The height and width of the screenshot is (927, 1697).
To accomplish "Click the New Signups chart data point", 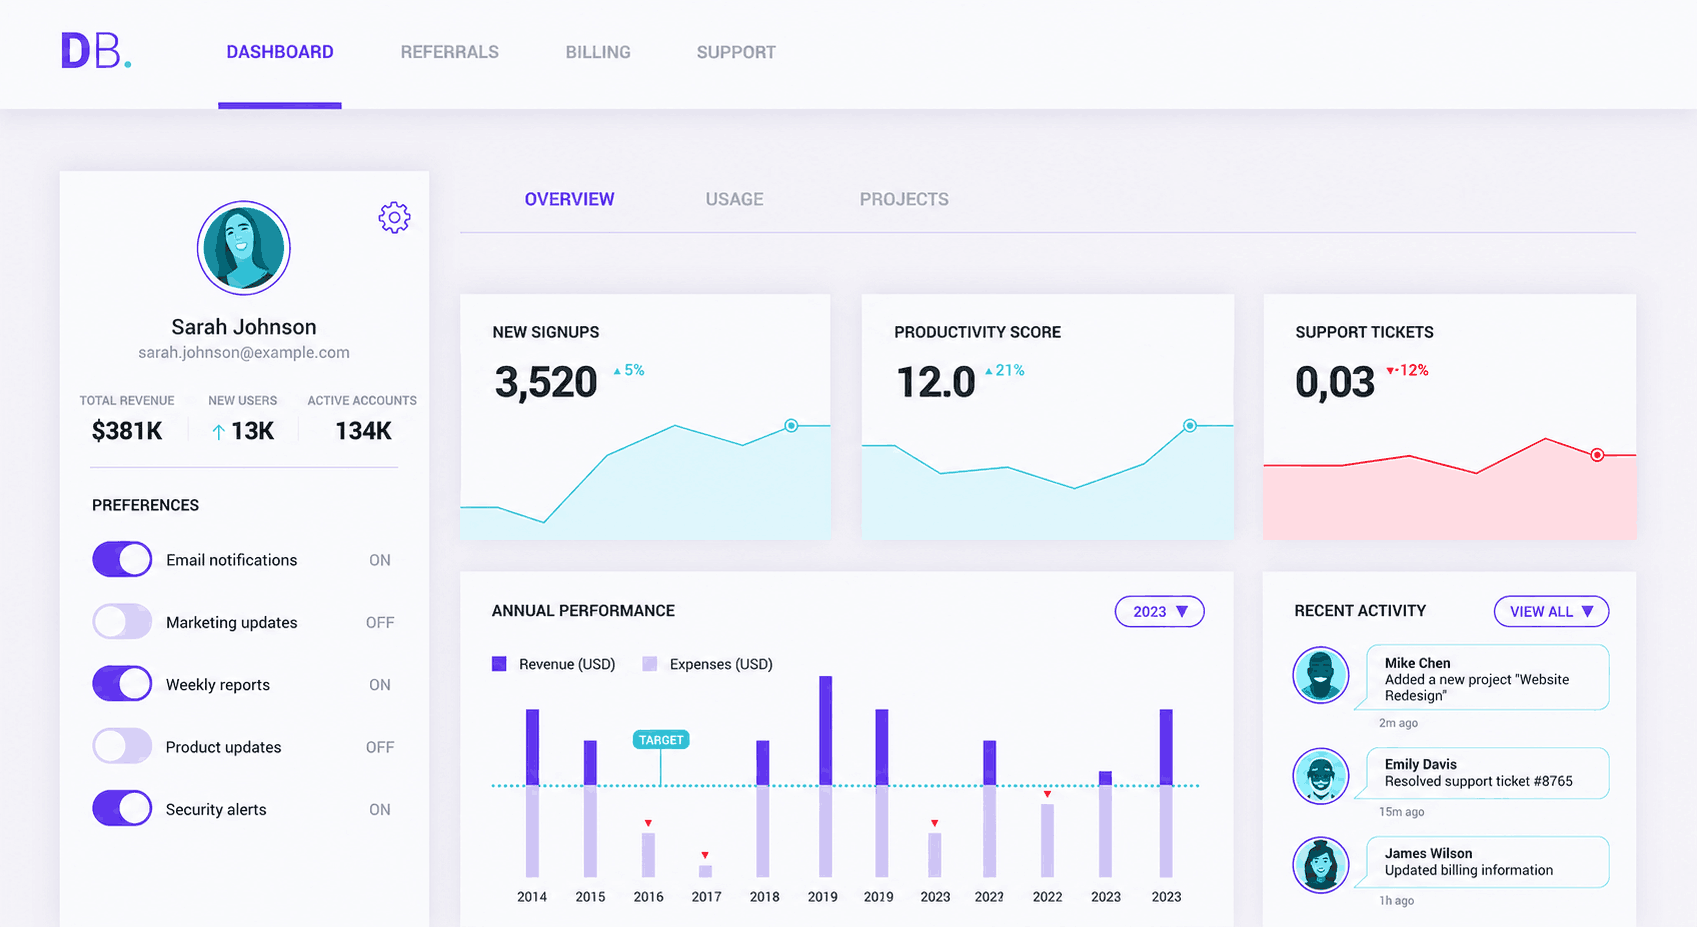I will 791,426.
